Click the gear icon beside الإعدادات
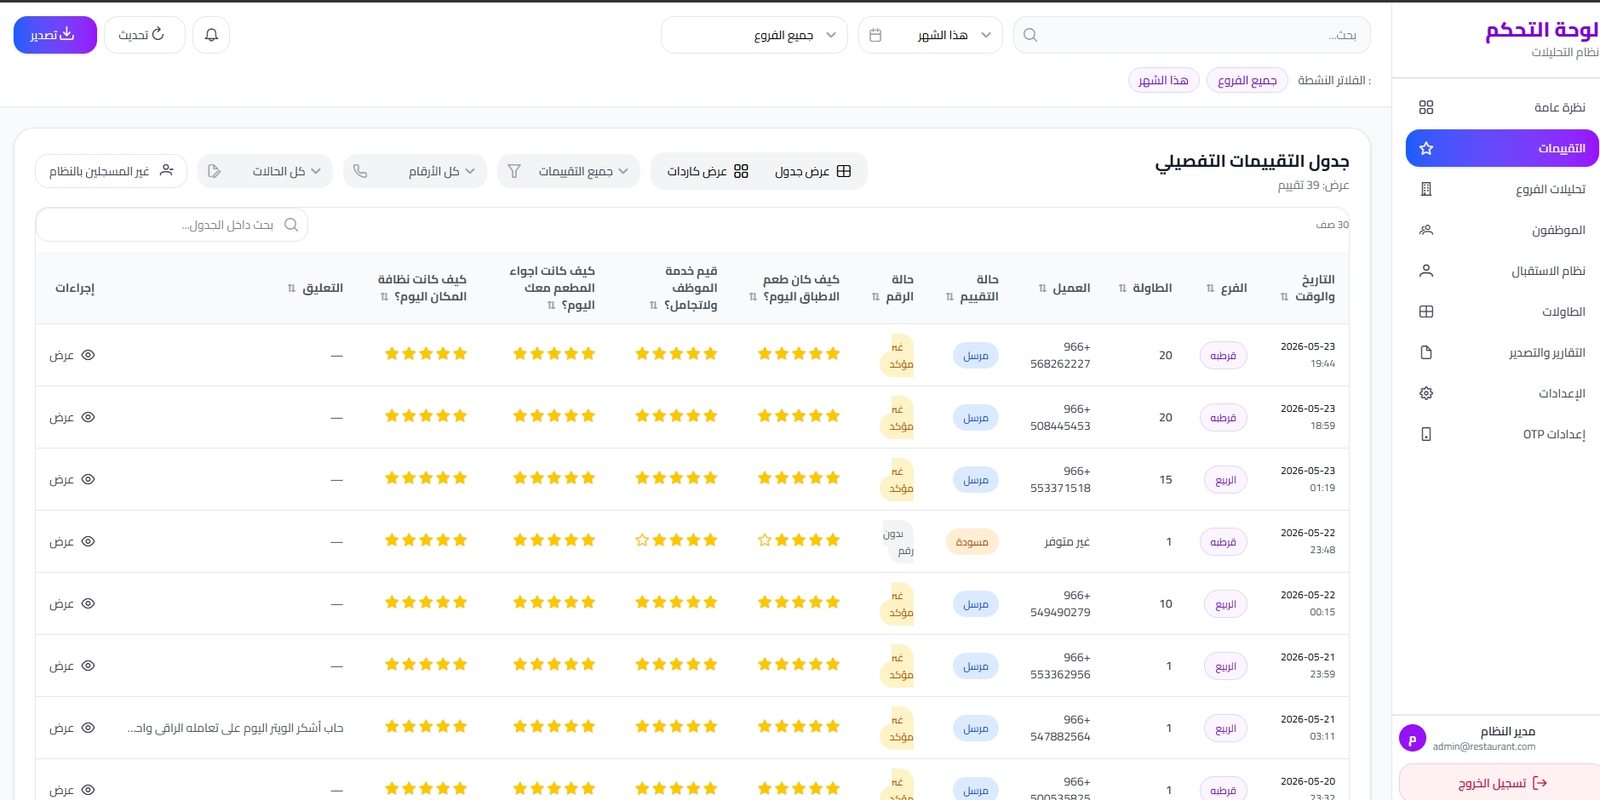 point(1426,393)
